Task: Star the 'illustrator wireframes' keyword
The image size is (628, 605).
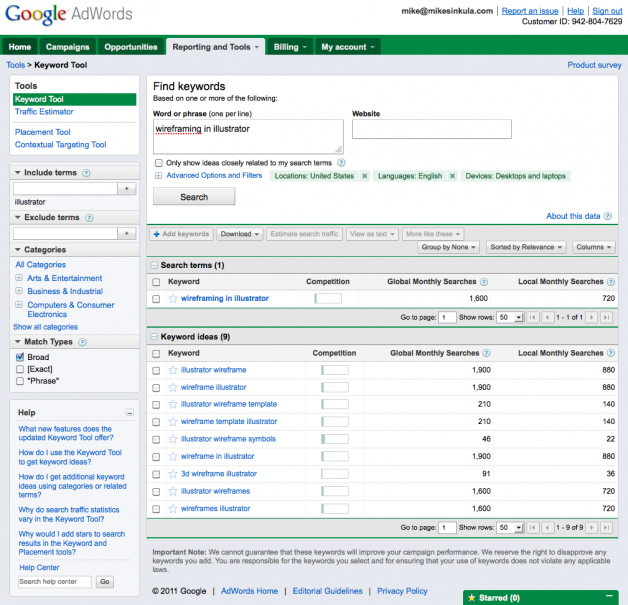Action: pyautogui.click(x=173, y=491)
